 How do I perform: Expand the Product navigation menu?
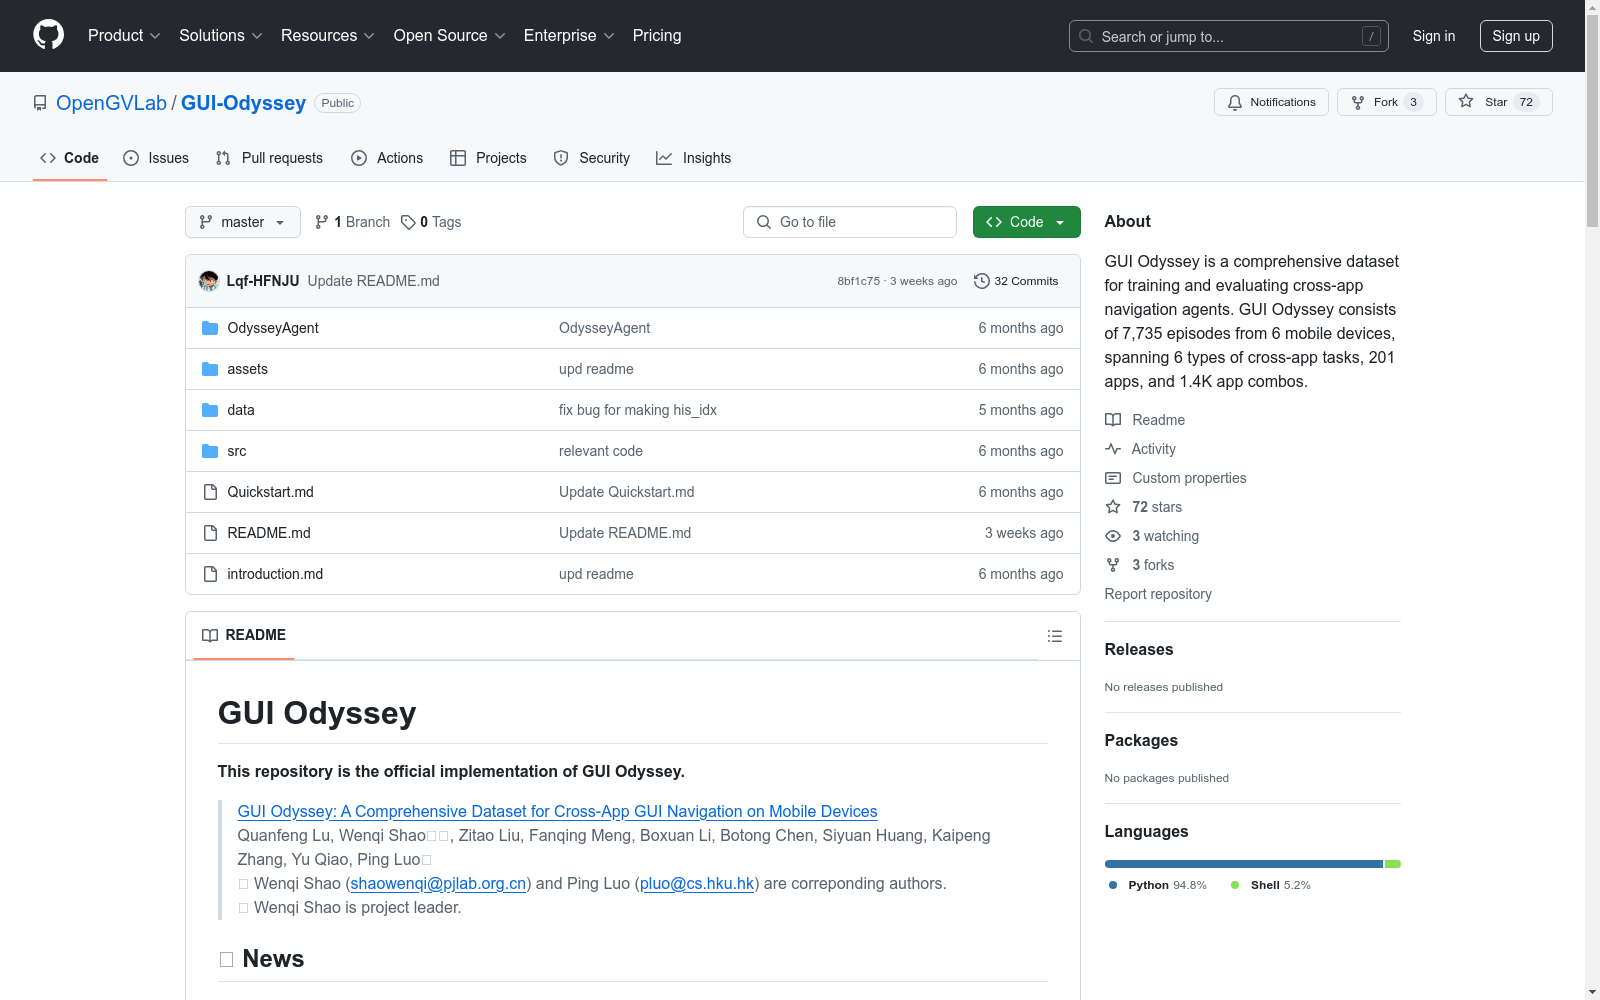point(124,35)
